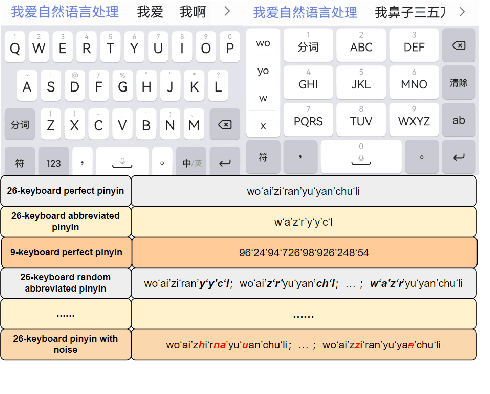The image size is (490, 394).
Task: Tap the L key
Action: click(x=218, y=86)
